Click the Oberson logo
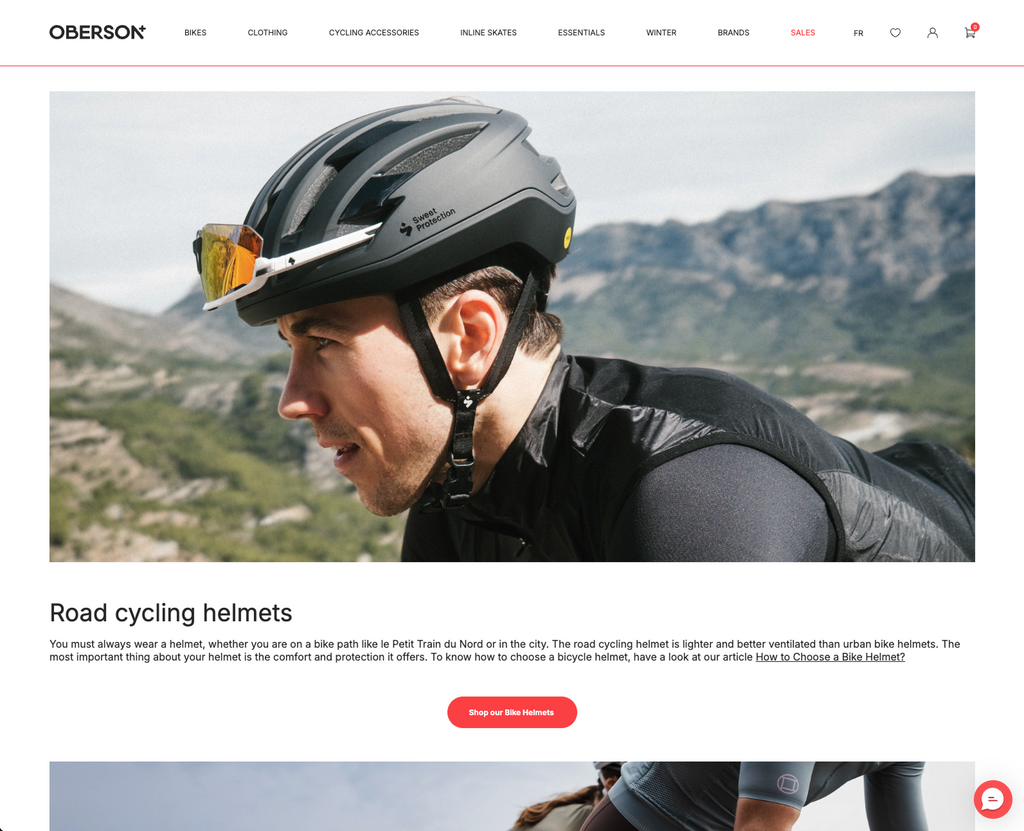1024x831 pixels. 97,32
